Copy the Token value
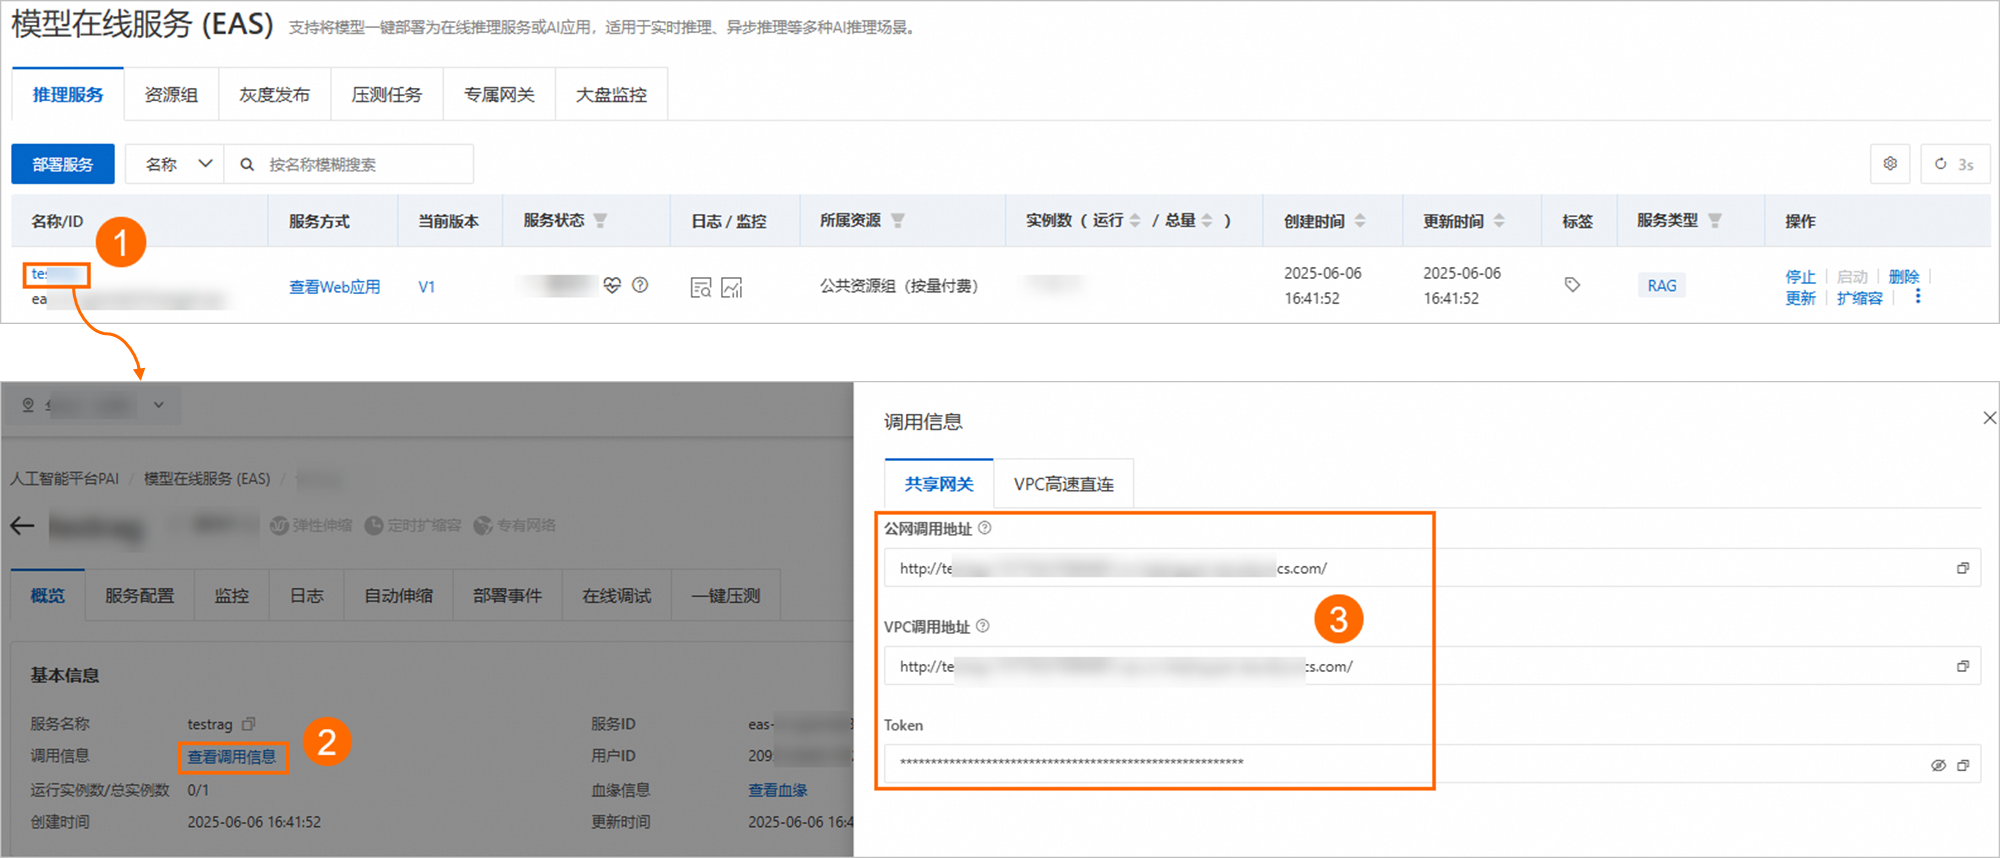This screenshot has width=2000, height=858. pyautogui.click(x=1963, y=765)
